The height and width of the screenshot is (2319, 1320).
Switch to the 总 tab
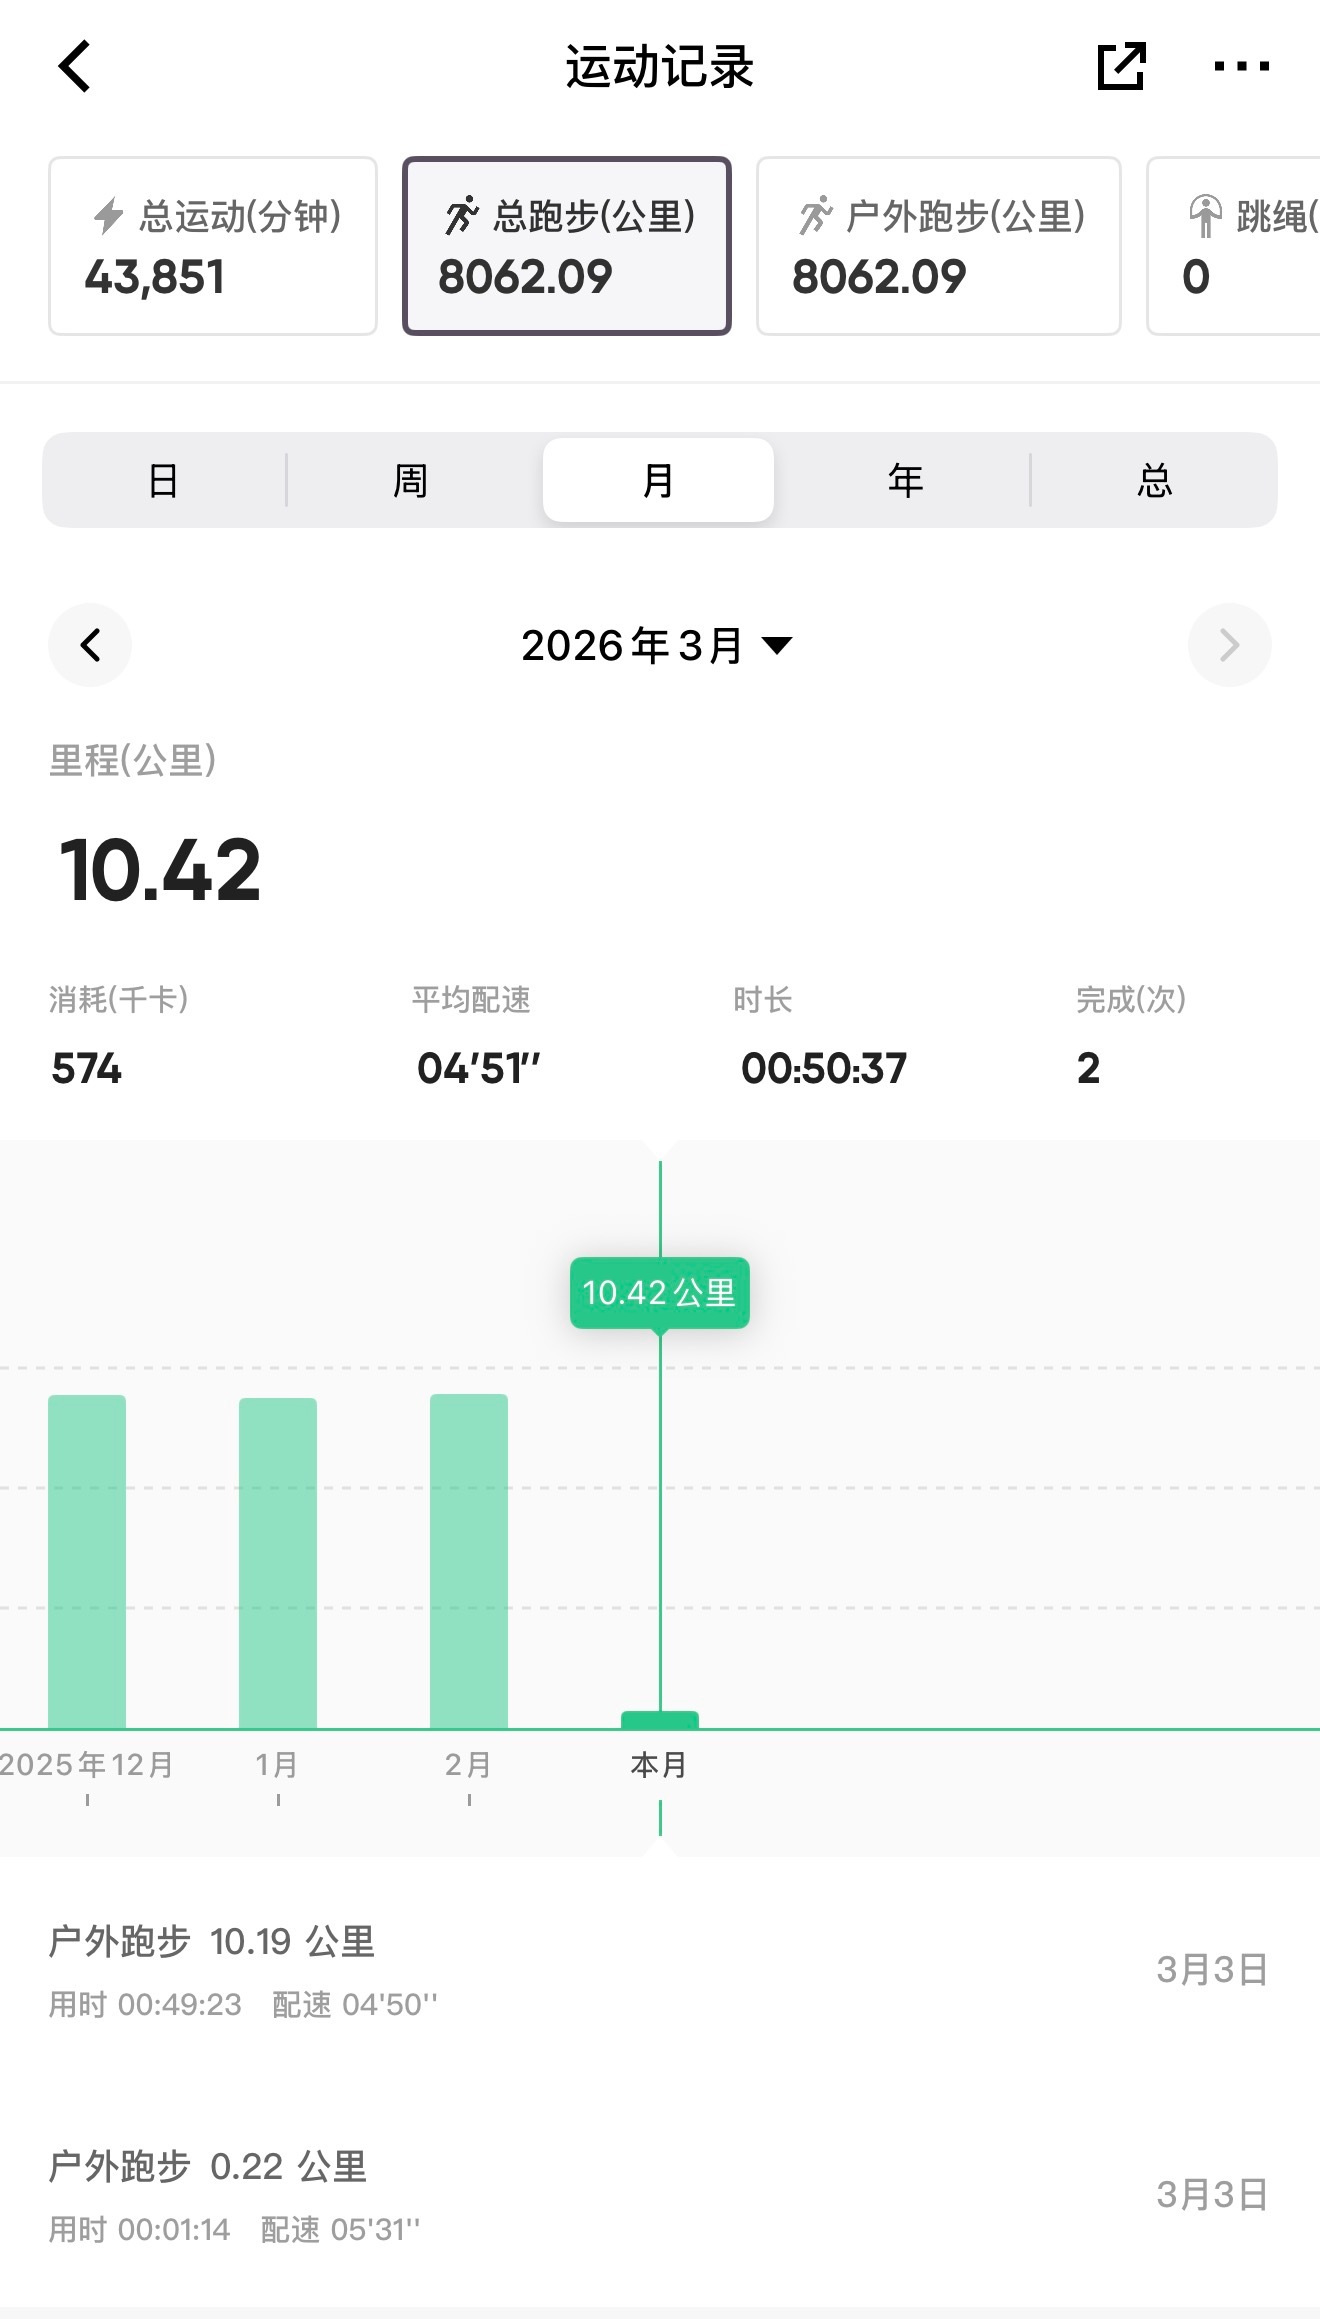click(1155, 481)
